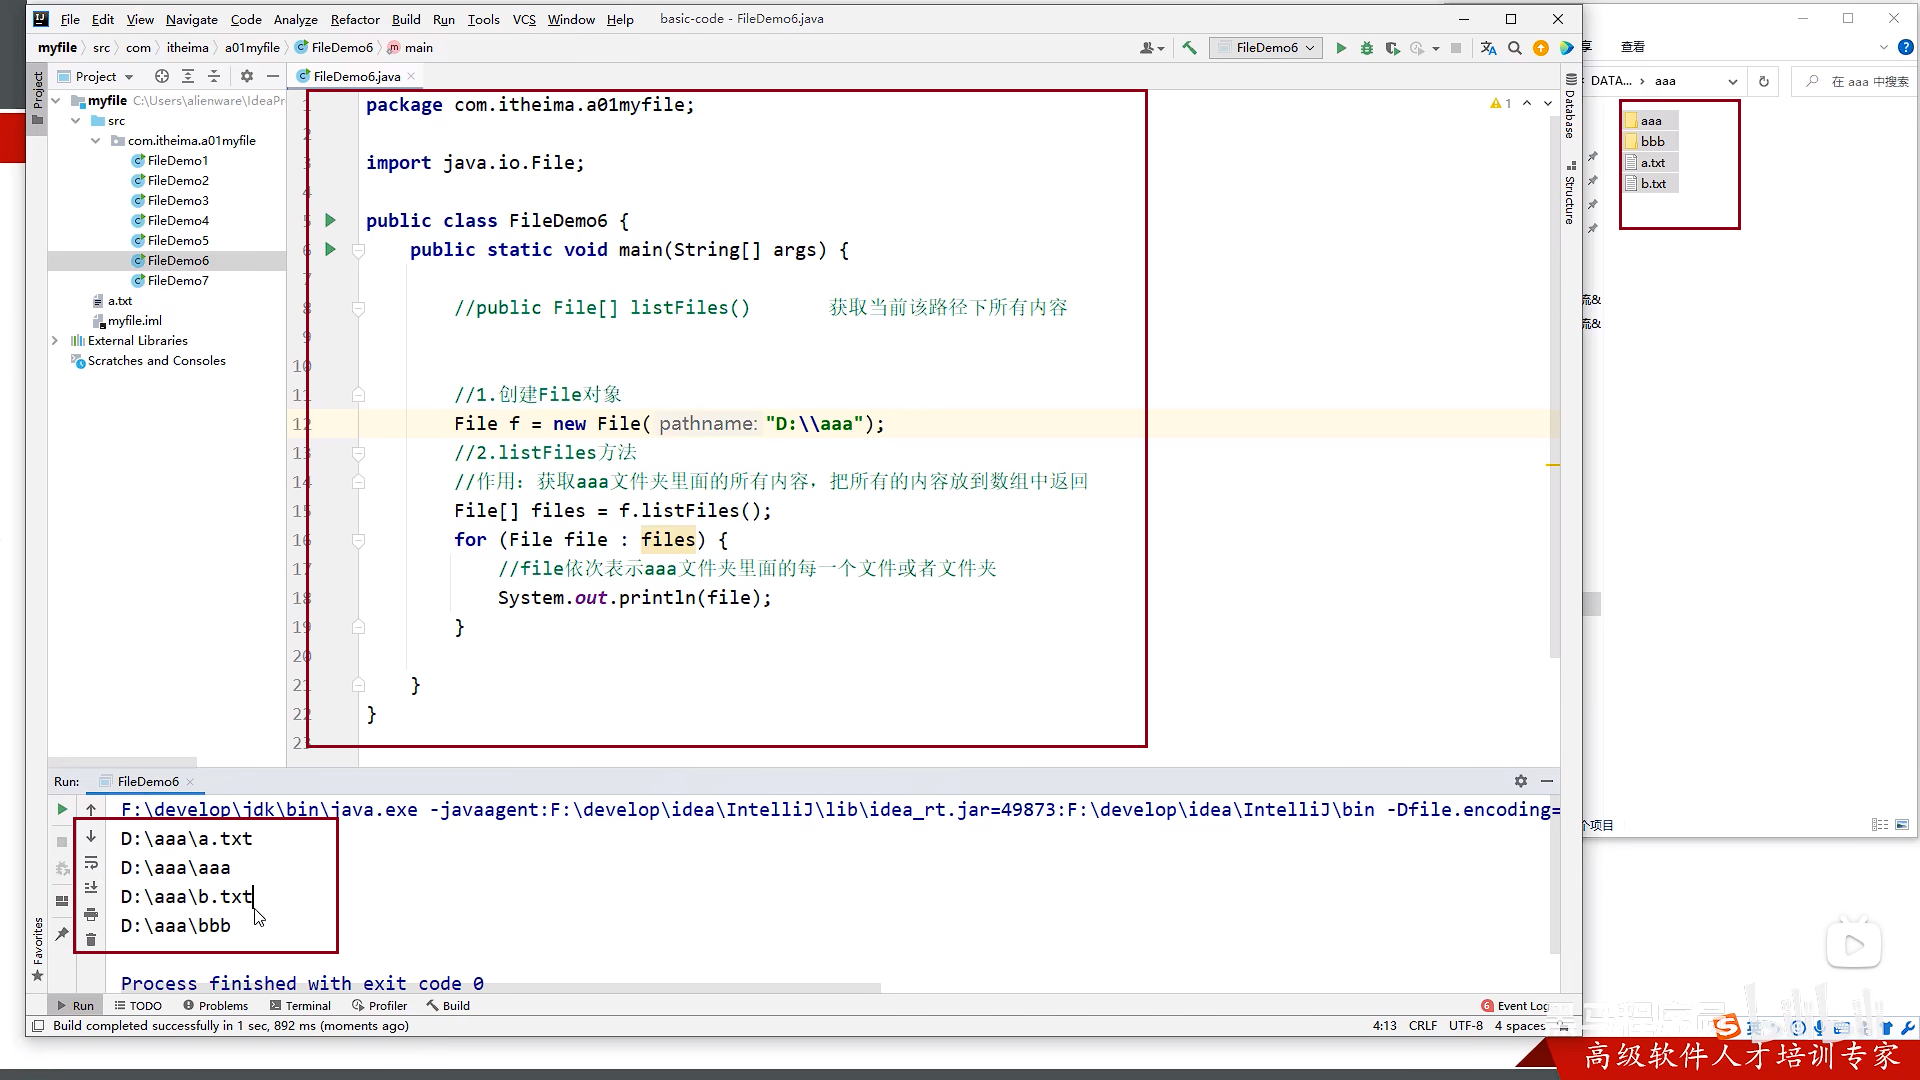Click the Debug bug icon in the toolbar
Viewport: 1920px width, 1080px height.
[1366, 48]
